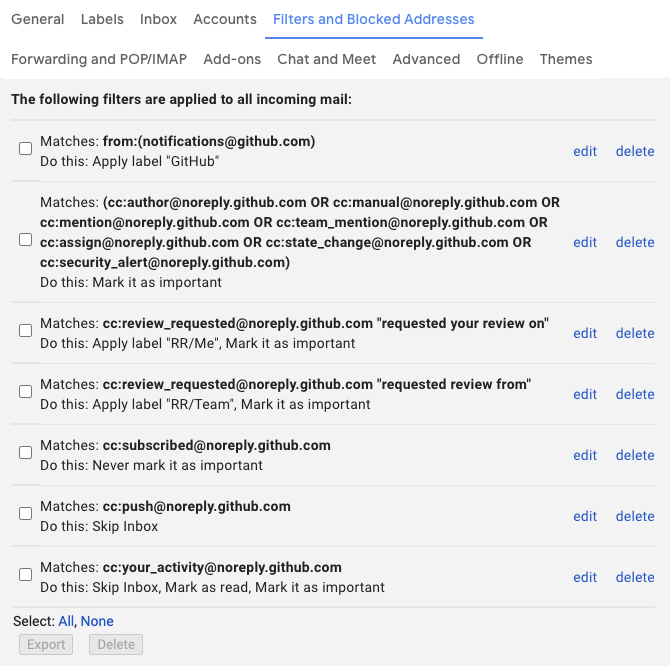Check the multi-address cc:author filter checkbox
This screenshot has height=666, width=670.
pyautogui.click(x=26, y=240)
